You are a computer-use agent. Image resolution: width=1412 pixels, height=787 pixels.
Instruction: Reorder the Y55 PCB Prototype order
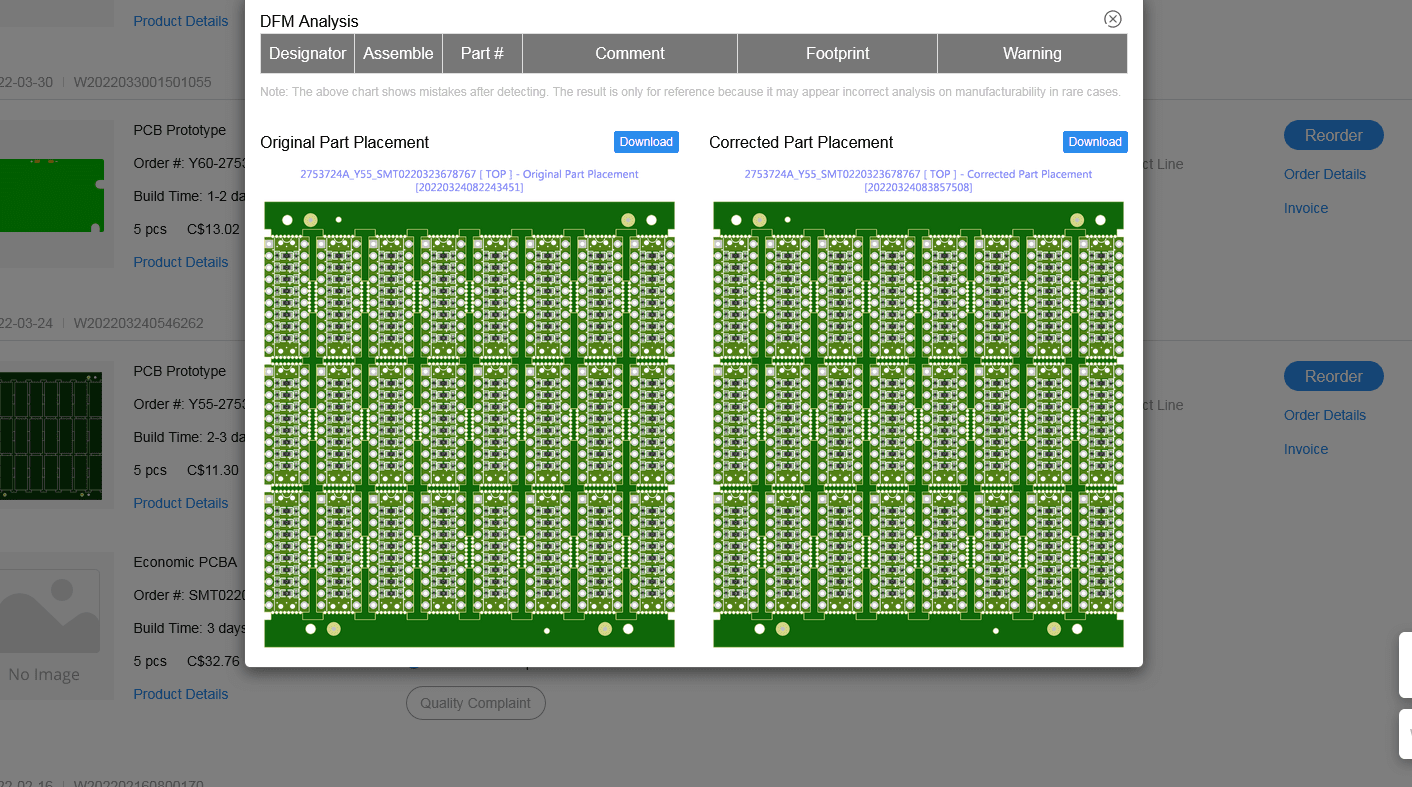1334,376
